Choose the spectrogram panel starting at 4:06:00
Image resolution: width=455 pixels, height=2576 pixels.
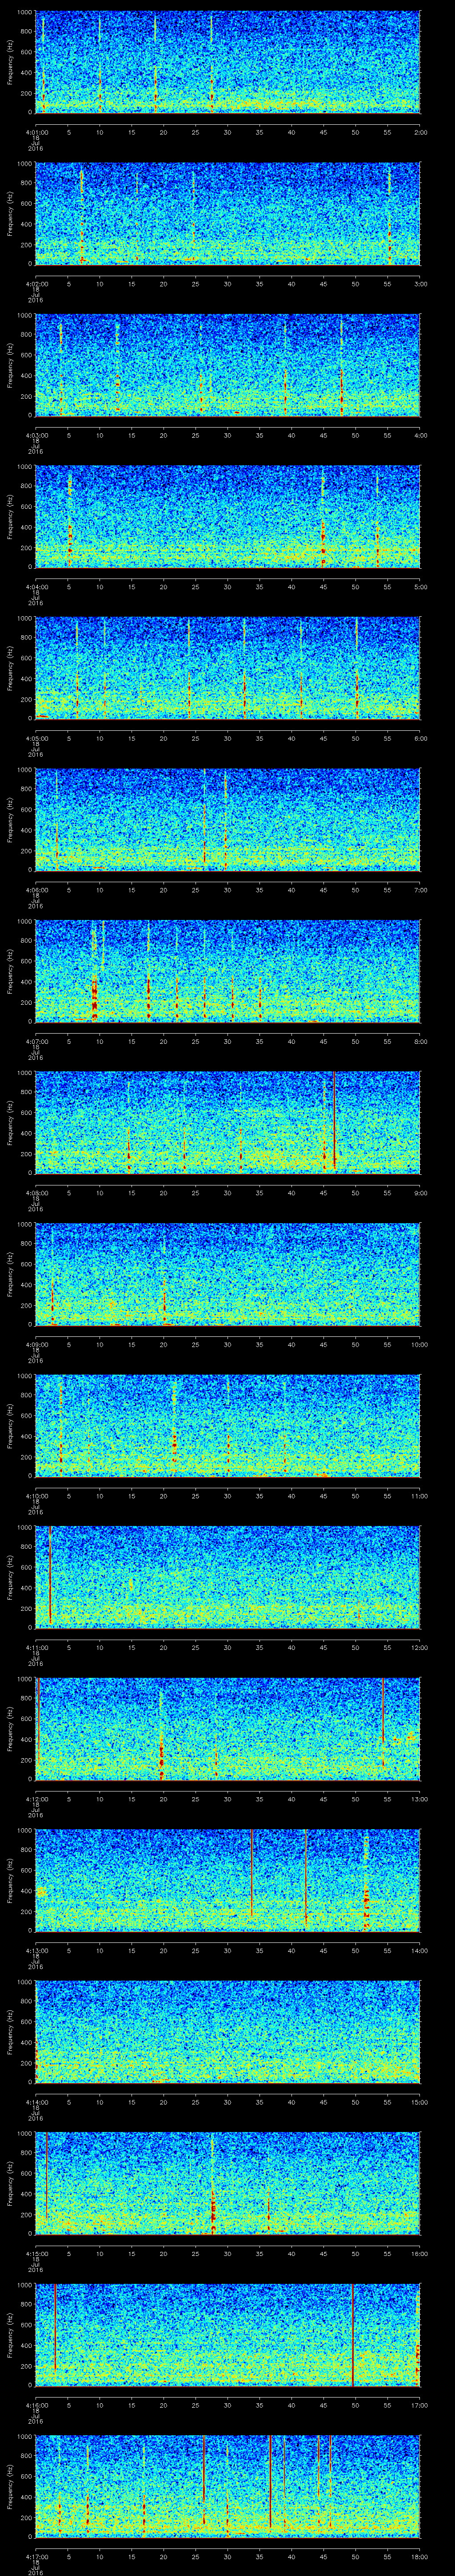[227, 819]
